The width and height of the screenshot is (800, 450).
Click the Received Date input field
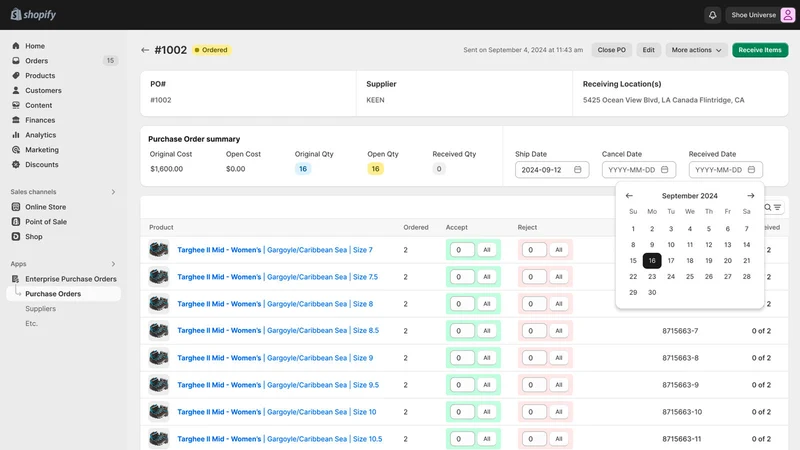726,169
